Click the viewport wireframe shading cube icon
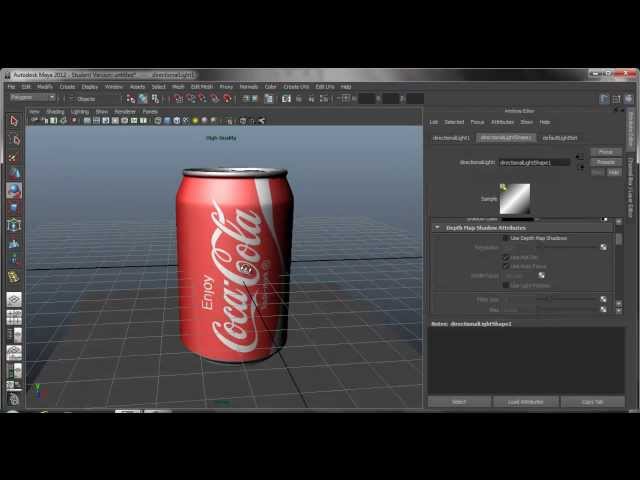The width and height of the screenshot is (640, 480). (x=158, y=120)
